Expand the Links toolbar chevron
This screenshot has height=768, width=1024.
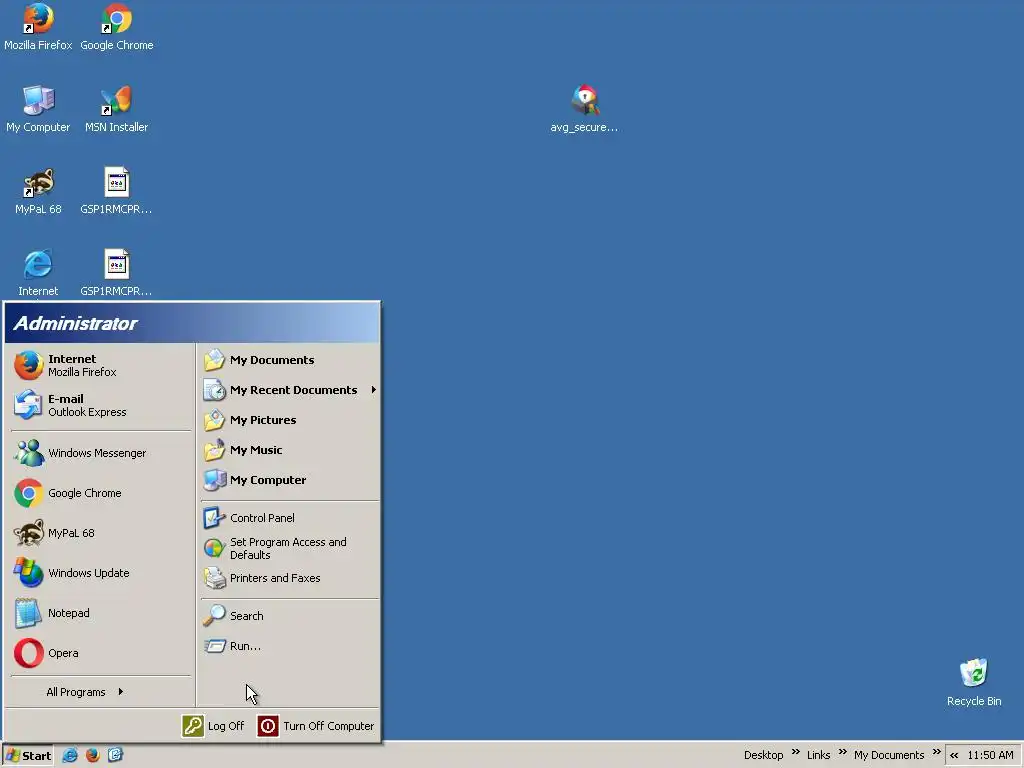point(842,752)
